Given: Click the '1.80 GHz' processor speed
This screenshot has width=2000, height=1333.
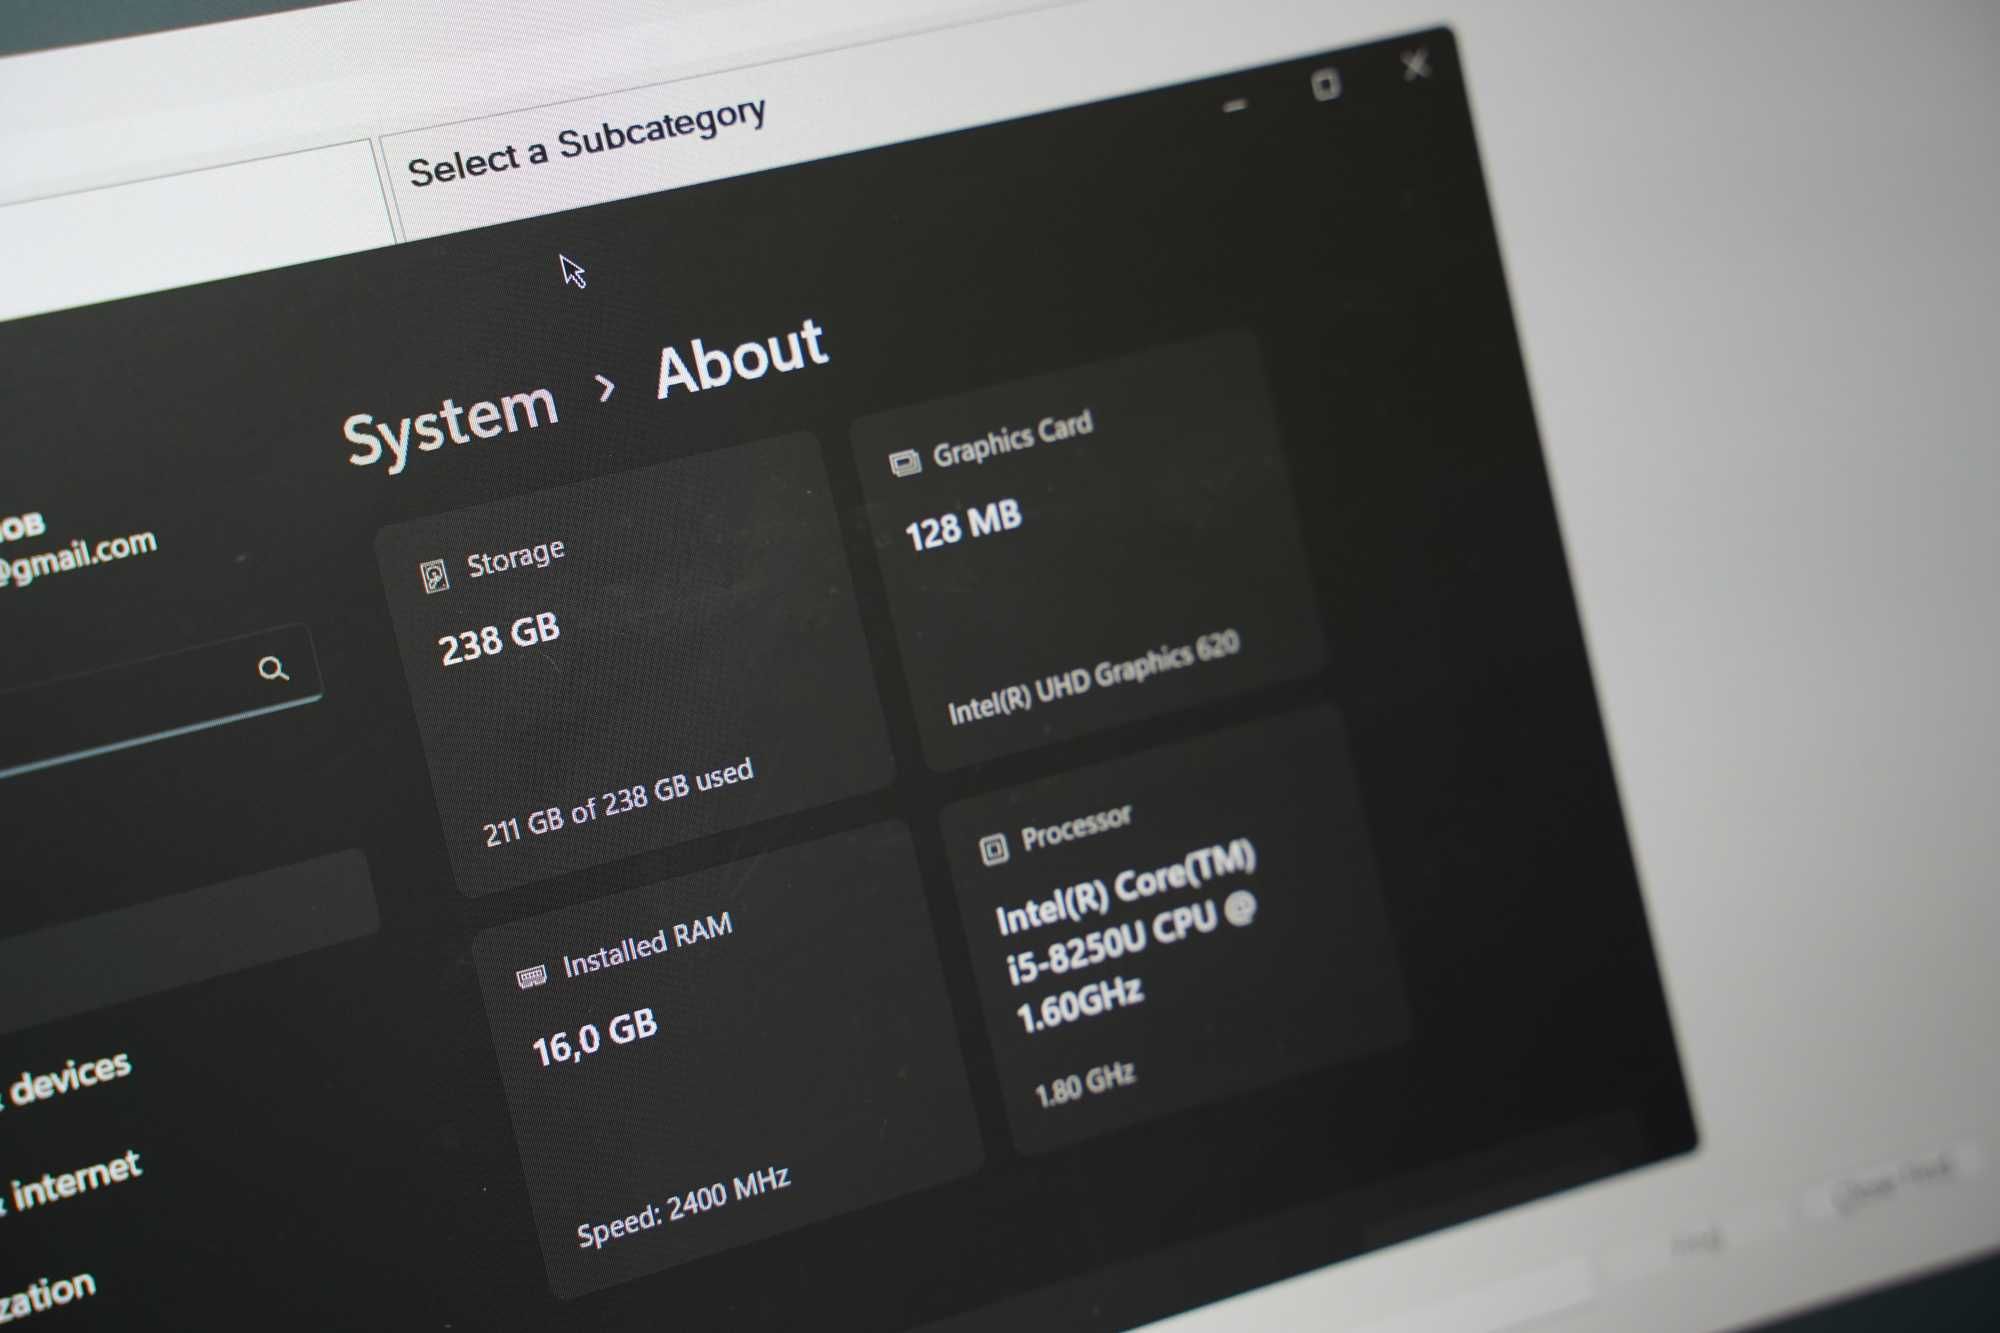Looking at the screenshot, I should click(x=1085, y=1084).
